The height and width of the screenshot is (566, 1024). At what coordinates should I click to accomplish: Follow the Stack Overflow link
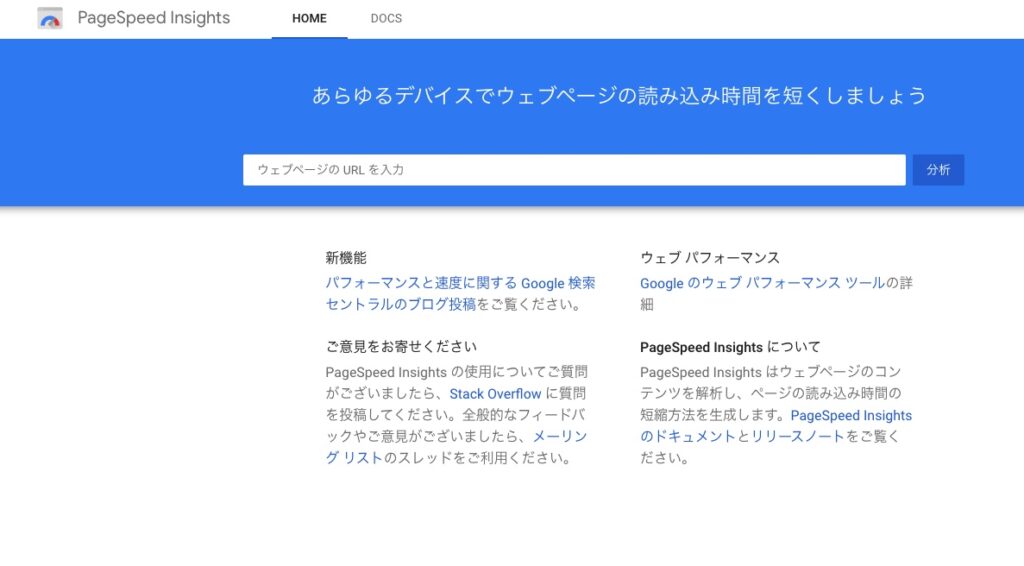click(x=495, y=394)
